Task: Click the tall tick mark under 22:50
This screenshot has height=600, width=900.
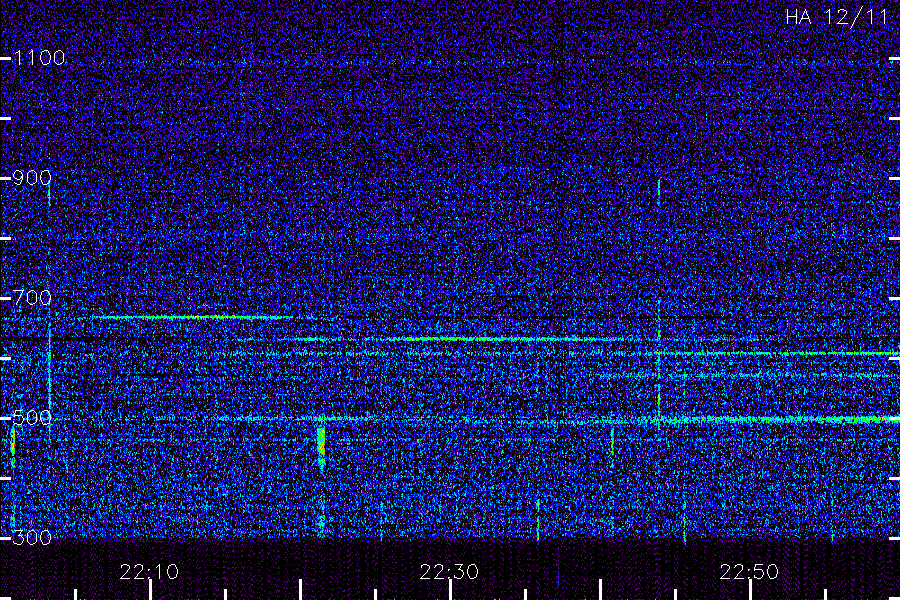Action: pyautogui.click(x=751, y=590)
